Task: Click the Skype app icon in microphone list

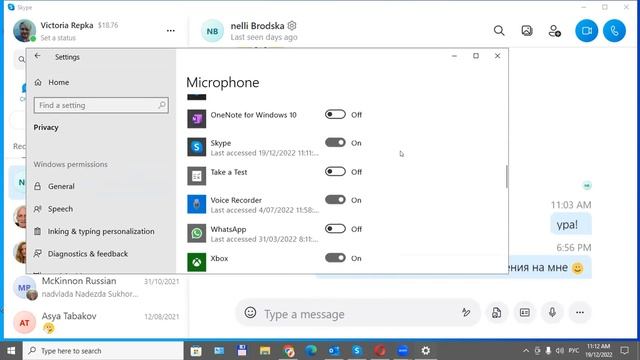Action: pos(196,147)
